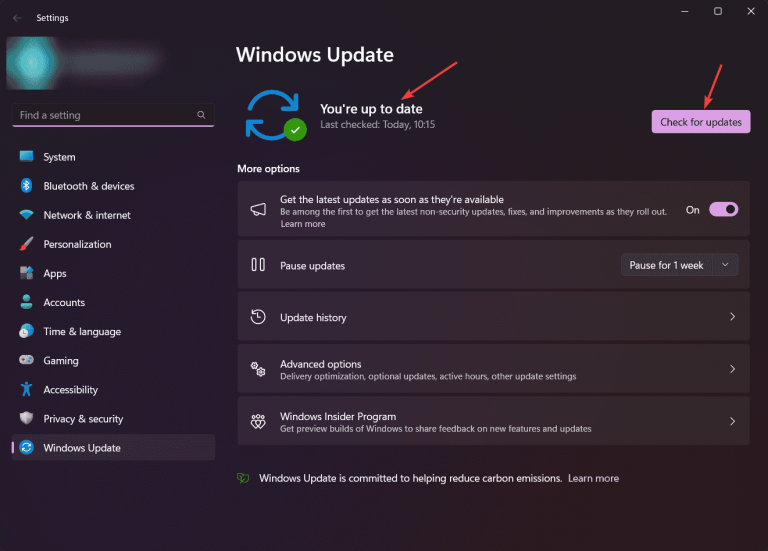This screenshot has width=768, height=551.
Task: Select the Network & internet wifi icon
Action: click(x=26, y=215)
